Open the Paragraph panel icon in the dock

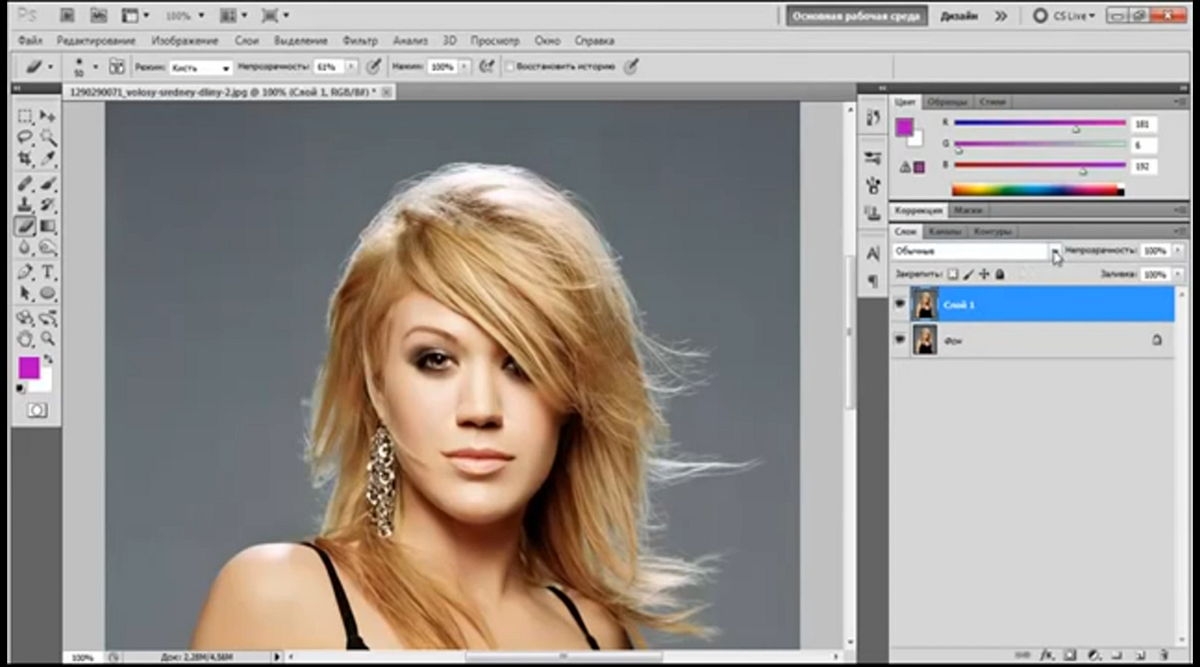873,281
